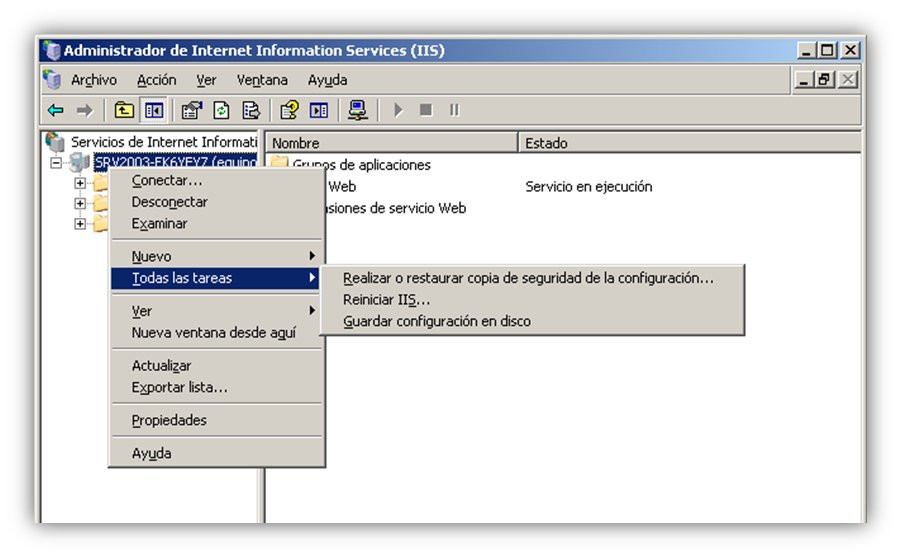
Task: Select Todas las tareas in context menu
Action: tap(217, 278)
